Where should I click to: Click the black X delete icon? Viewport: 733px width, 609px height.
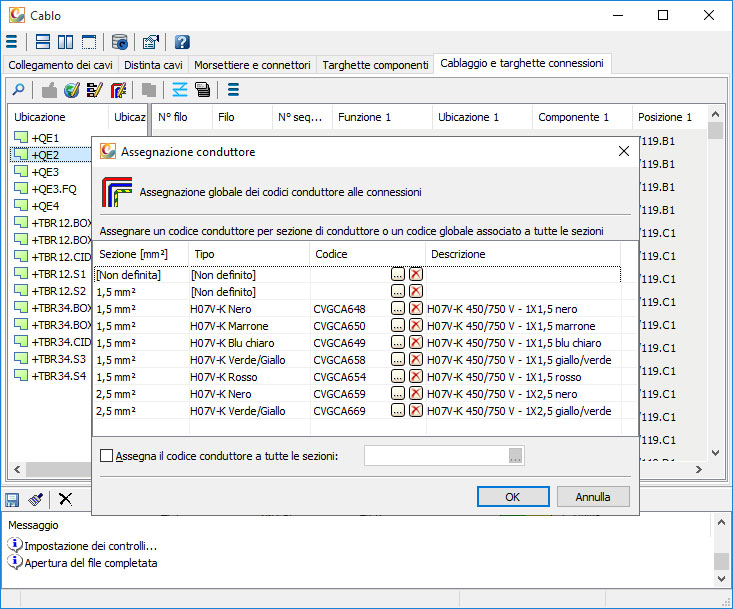[65, 499]
